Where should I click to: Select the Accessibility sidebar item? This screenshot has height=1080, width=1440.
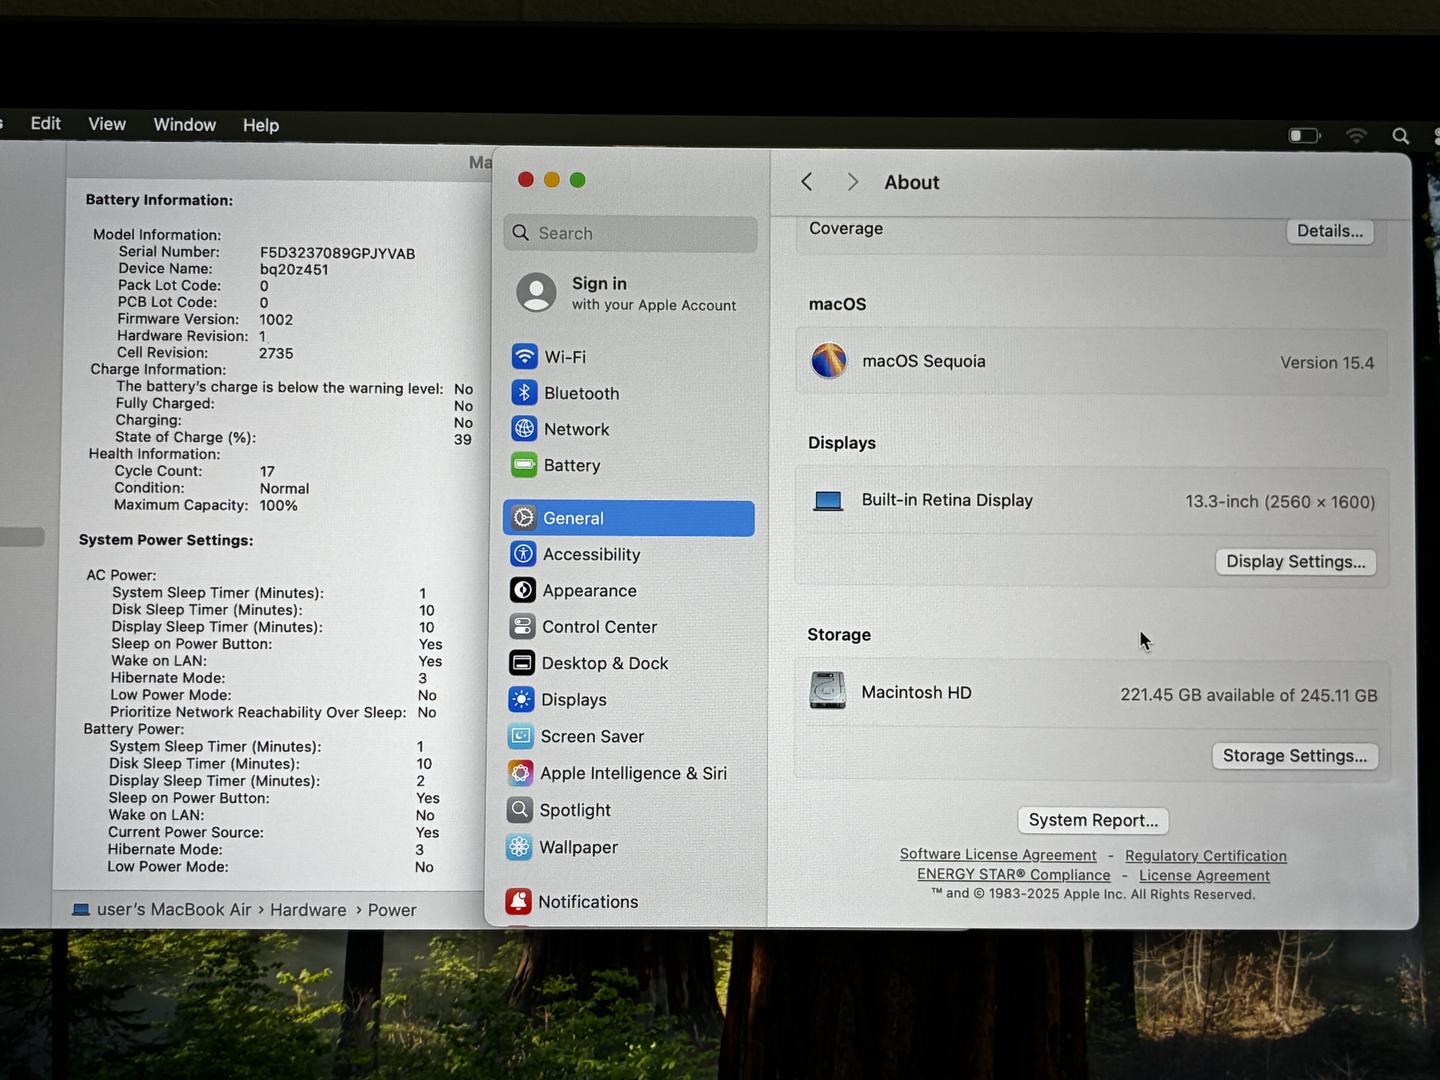coord(590,554)
